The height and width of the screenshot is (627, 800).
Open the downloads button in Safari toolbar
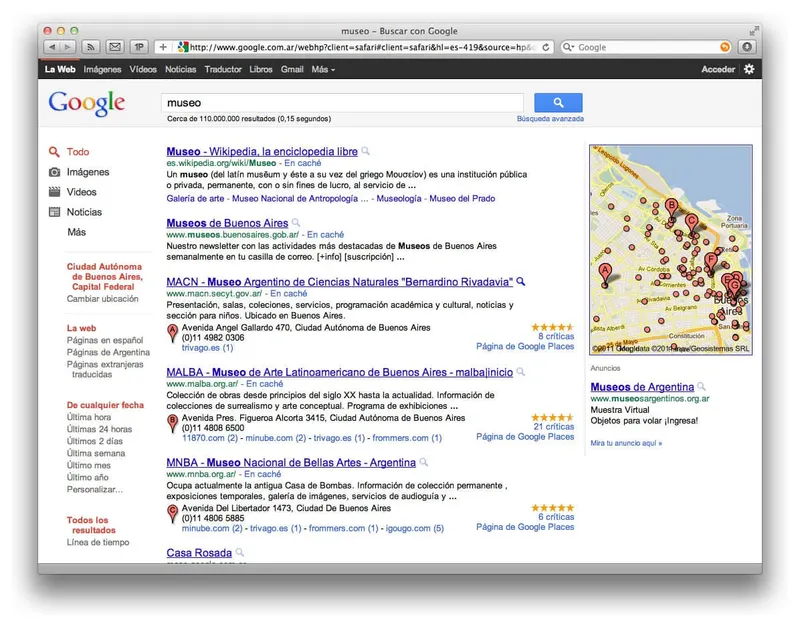coord(747,47)
